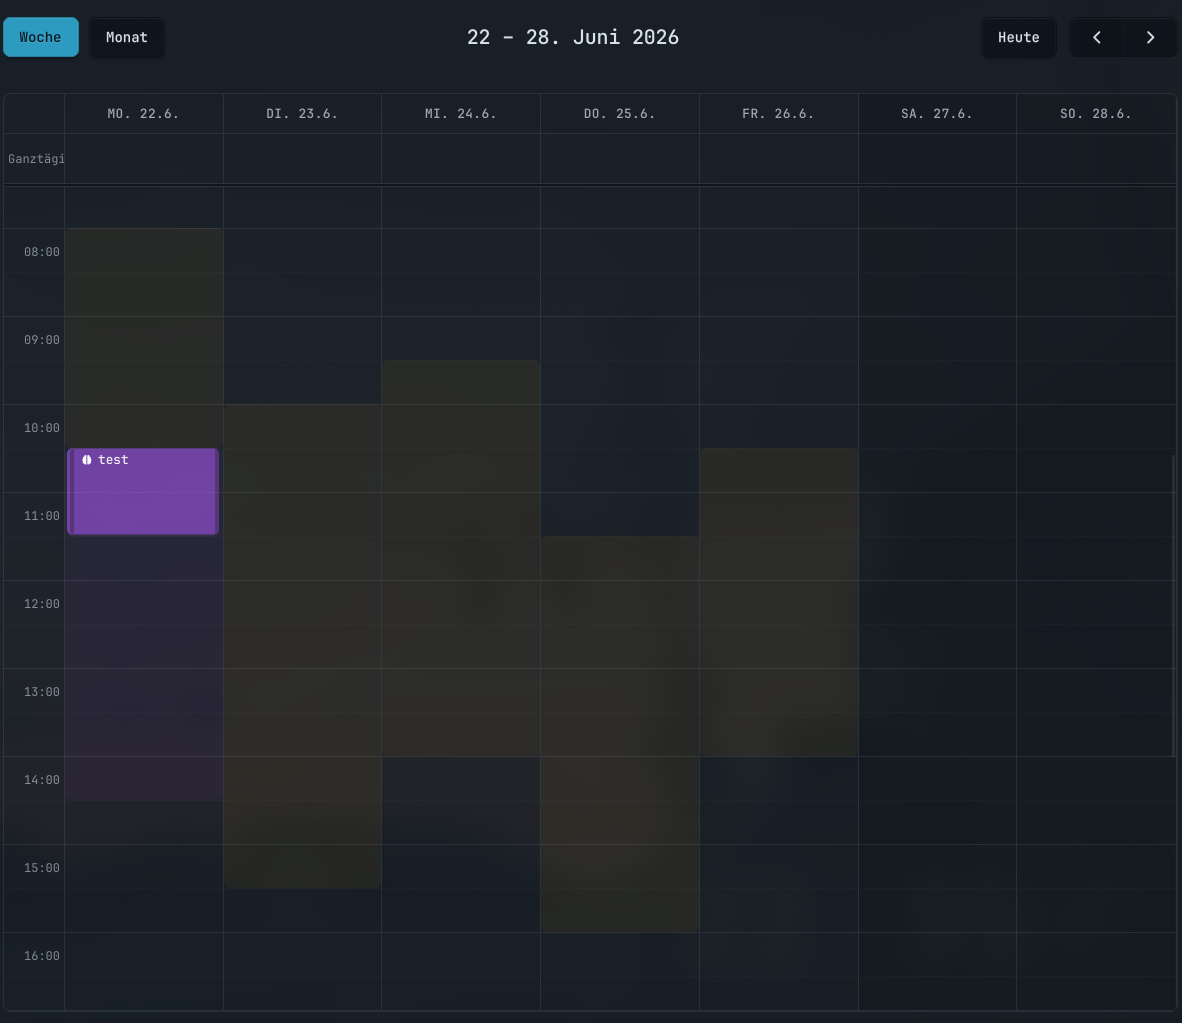Open the purple test event
The image size is (1182, 1023).
click(143, 492)
